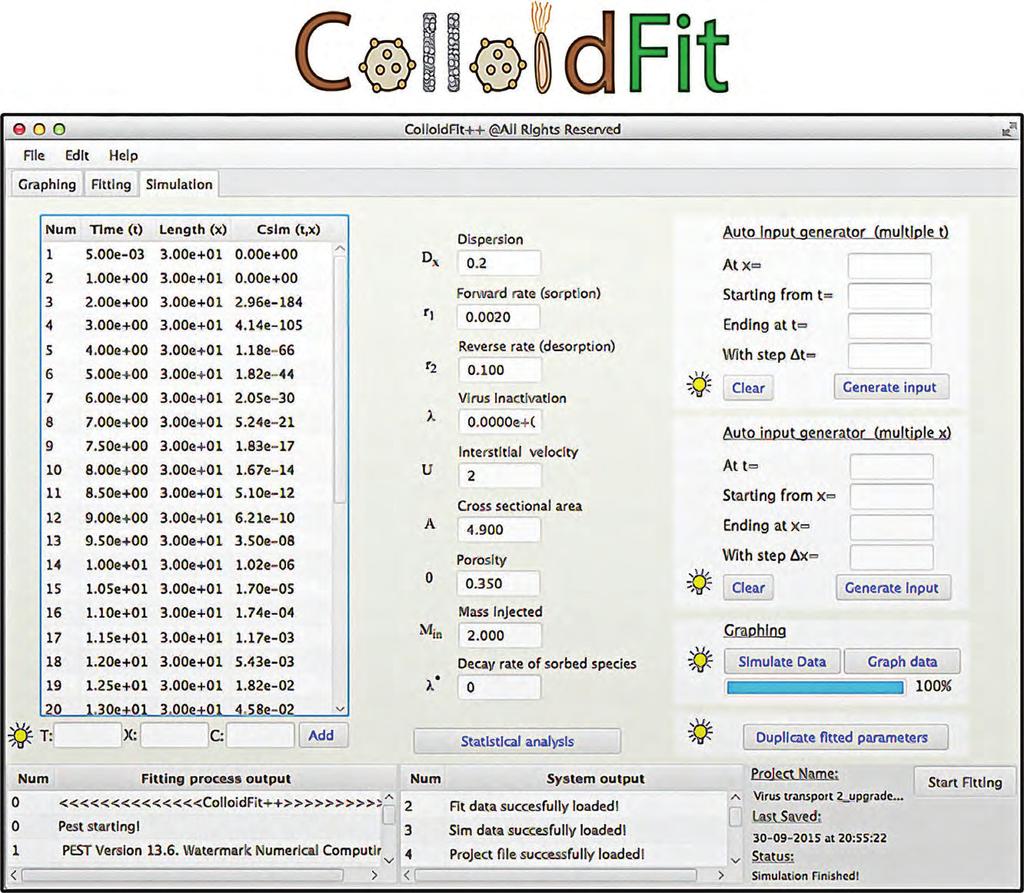The width and height of the screenshot is (1024, 893).
Task: Click lightbulb hint beside the T: input
Action: pos(20,736)
